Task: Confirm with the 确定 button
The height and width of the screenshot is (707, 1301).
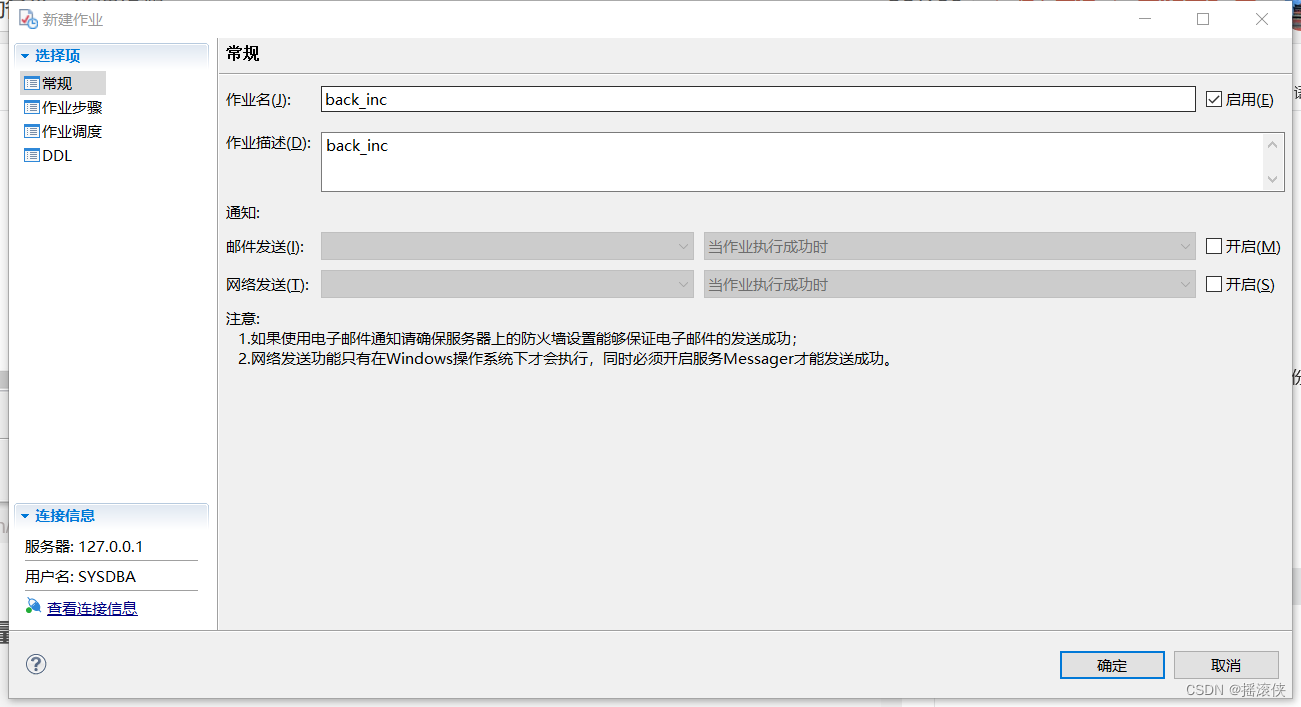Action: [1112, 665]
